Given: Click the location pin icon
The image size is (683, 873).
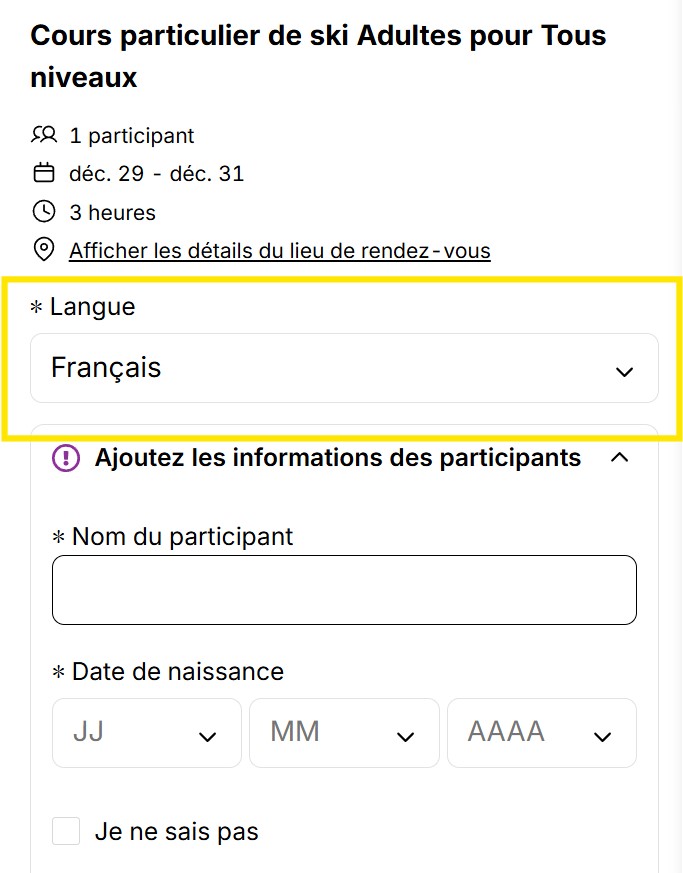Looking at the screenshot, I should (x=44, y=250).
